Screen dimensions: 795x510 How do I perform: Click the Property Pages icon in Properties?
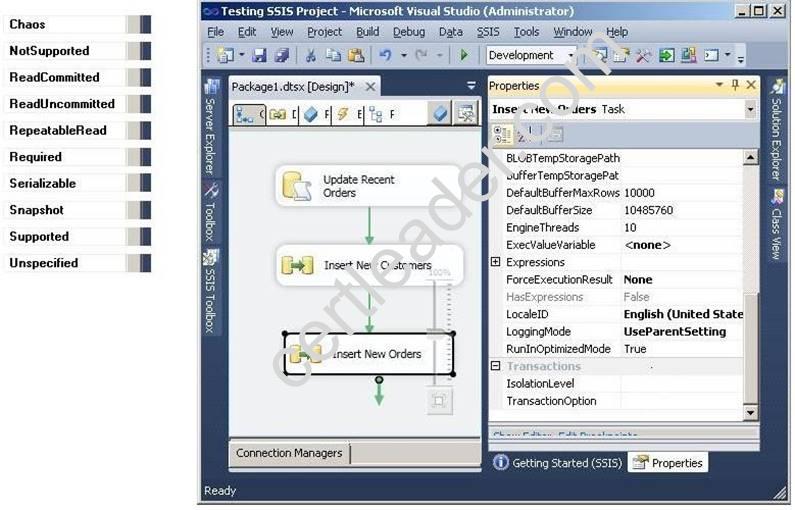click(x=555, y=135)
